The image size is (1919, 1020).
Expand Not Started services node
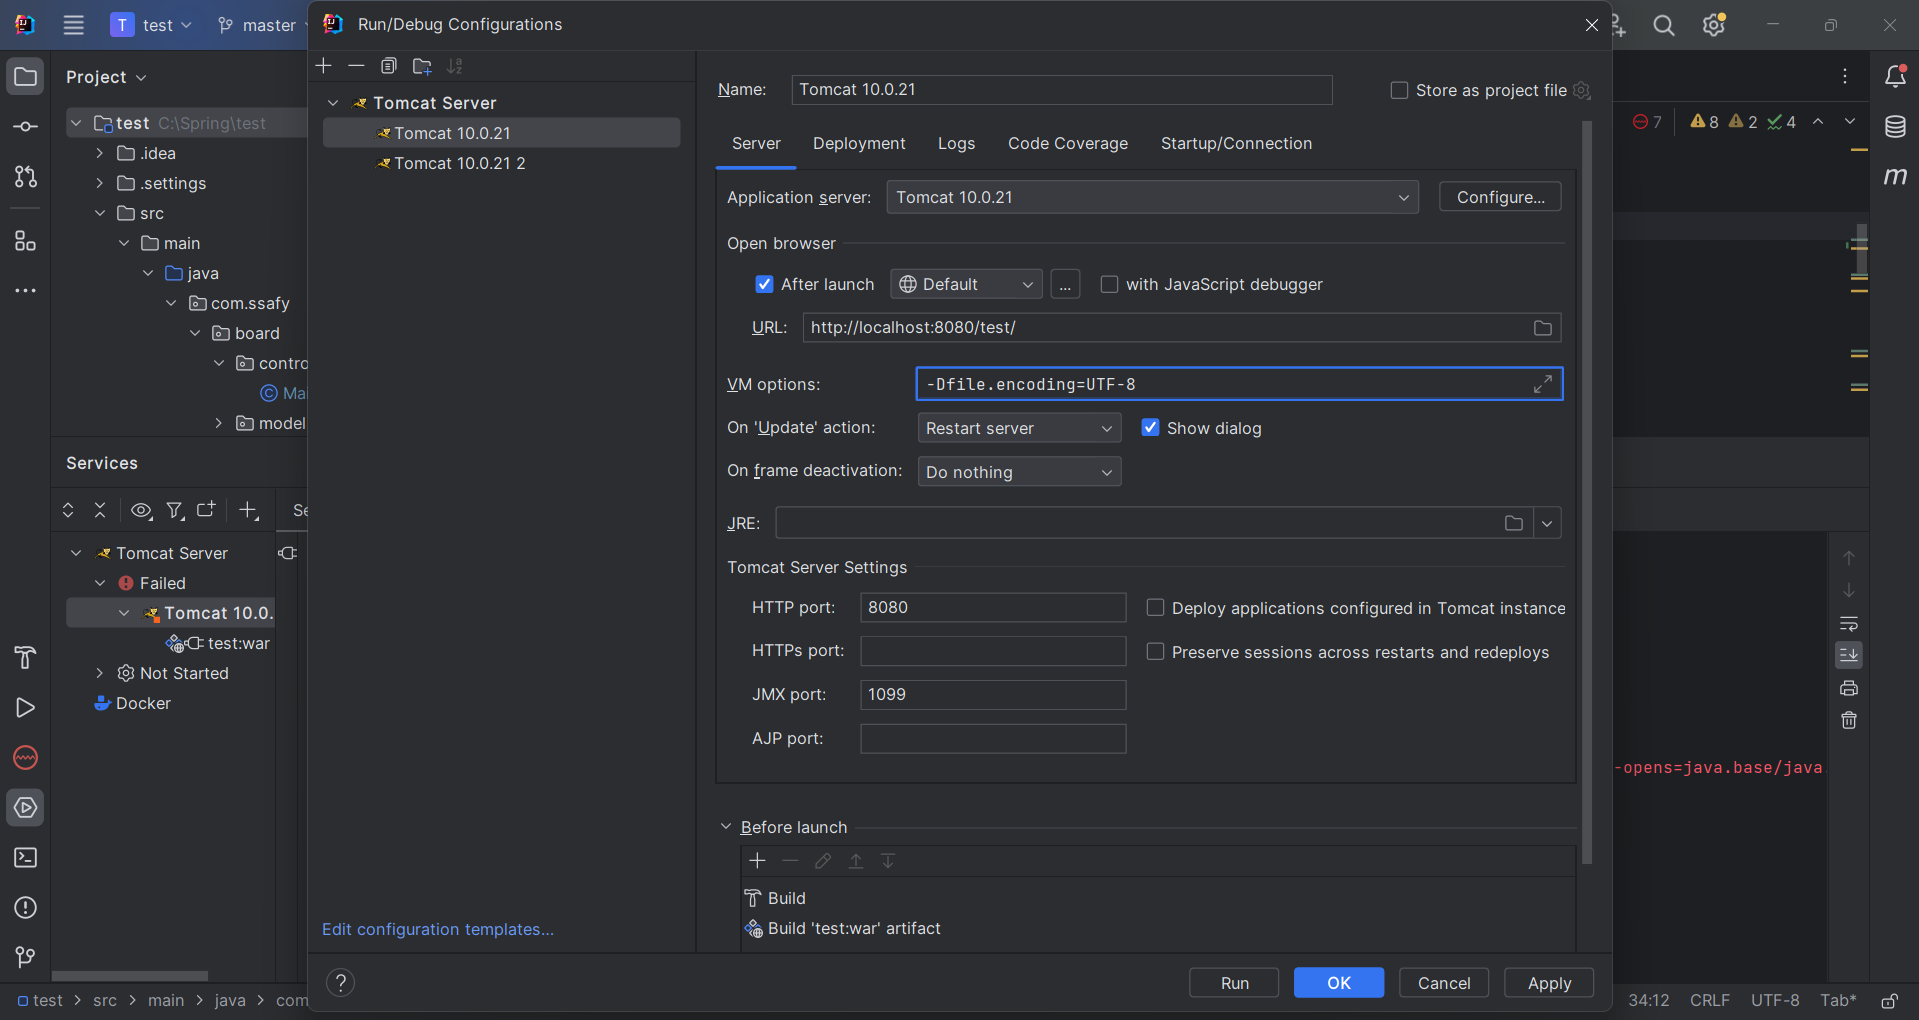[x=100, y=673]
